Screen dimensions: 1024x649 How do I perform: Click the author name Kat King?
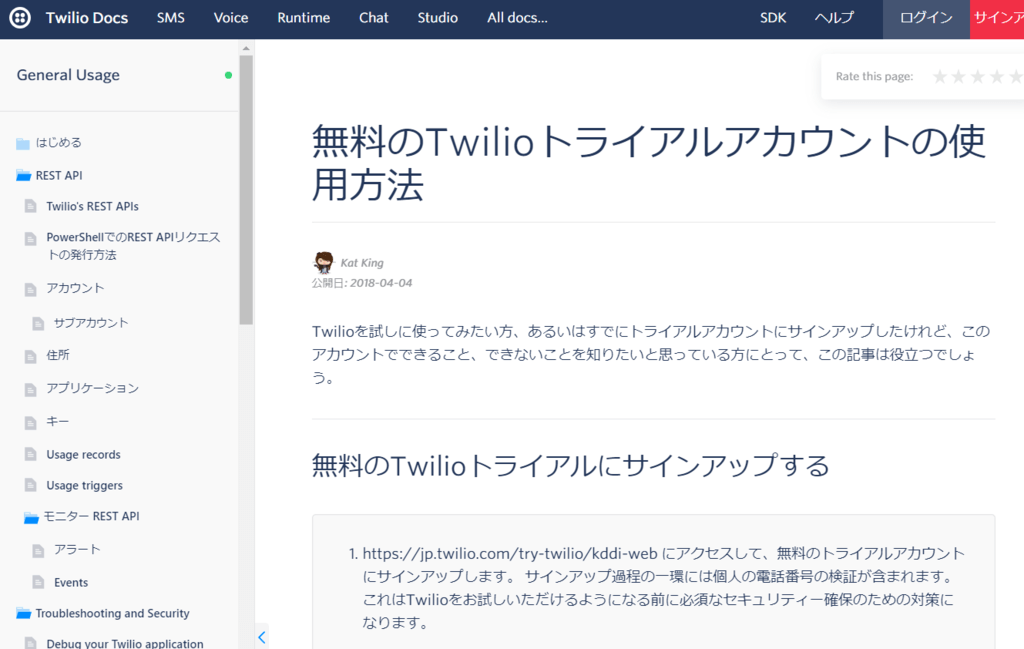coord(362,262)
